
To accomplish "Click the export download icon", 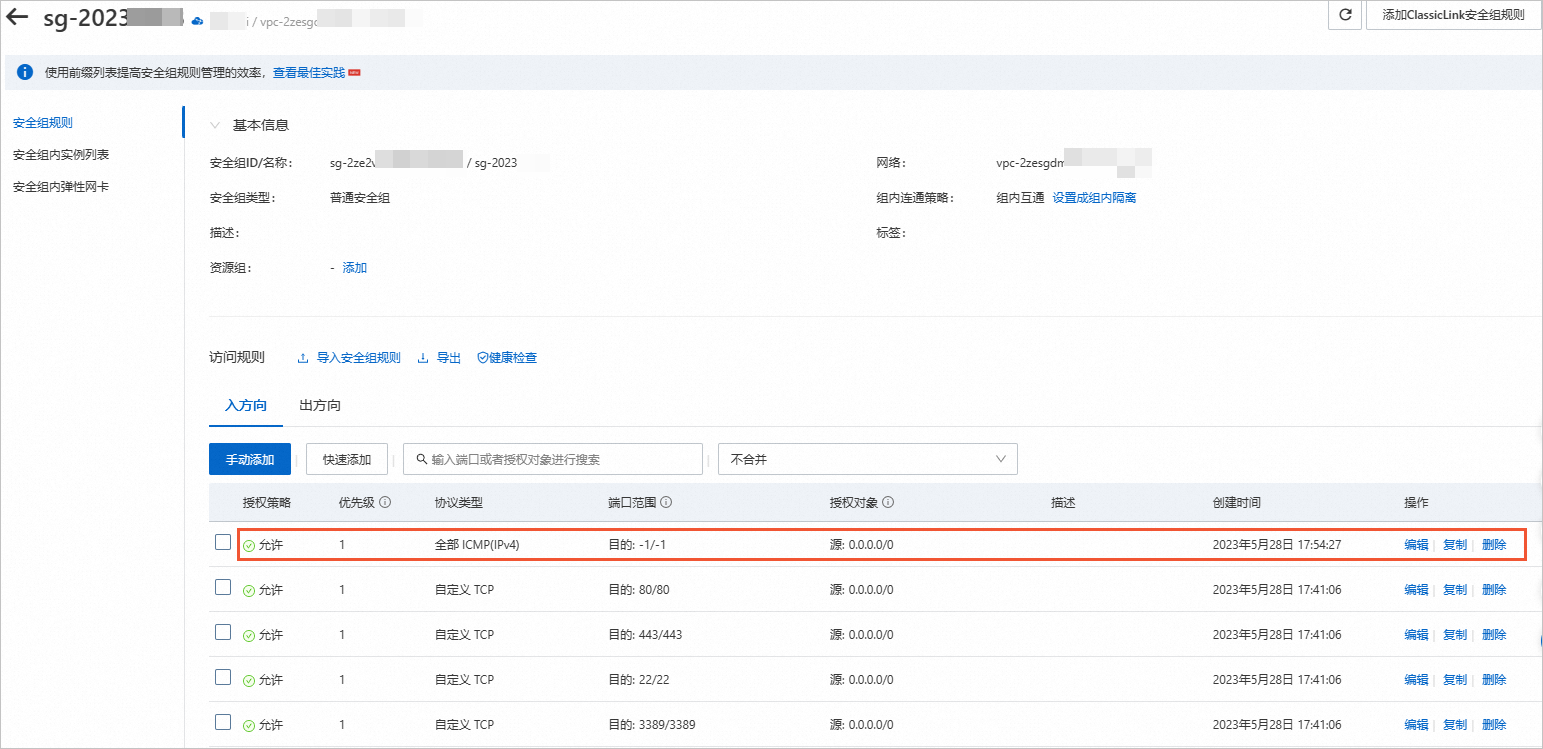I will point(423,358).
